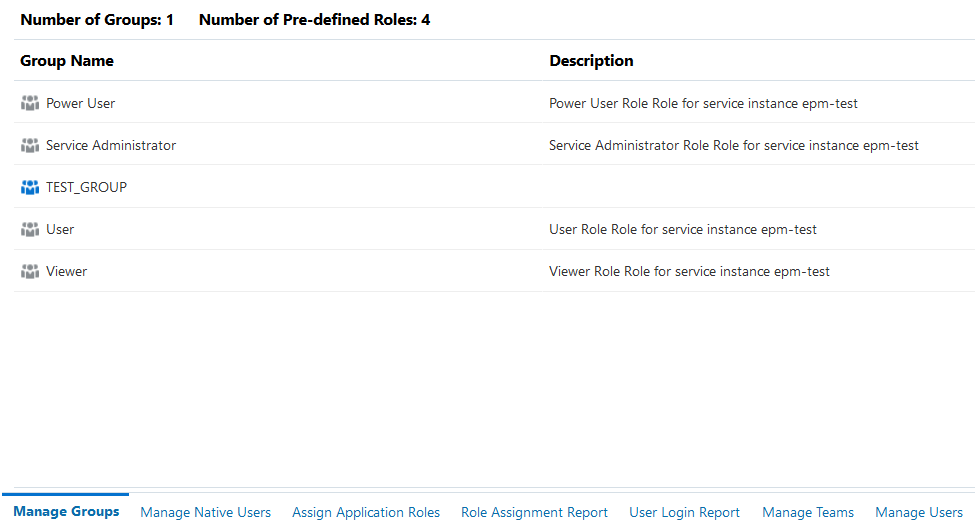
Task: Click the Viewer role group icon
Action: point(30,272)
